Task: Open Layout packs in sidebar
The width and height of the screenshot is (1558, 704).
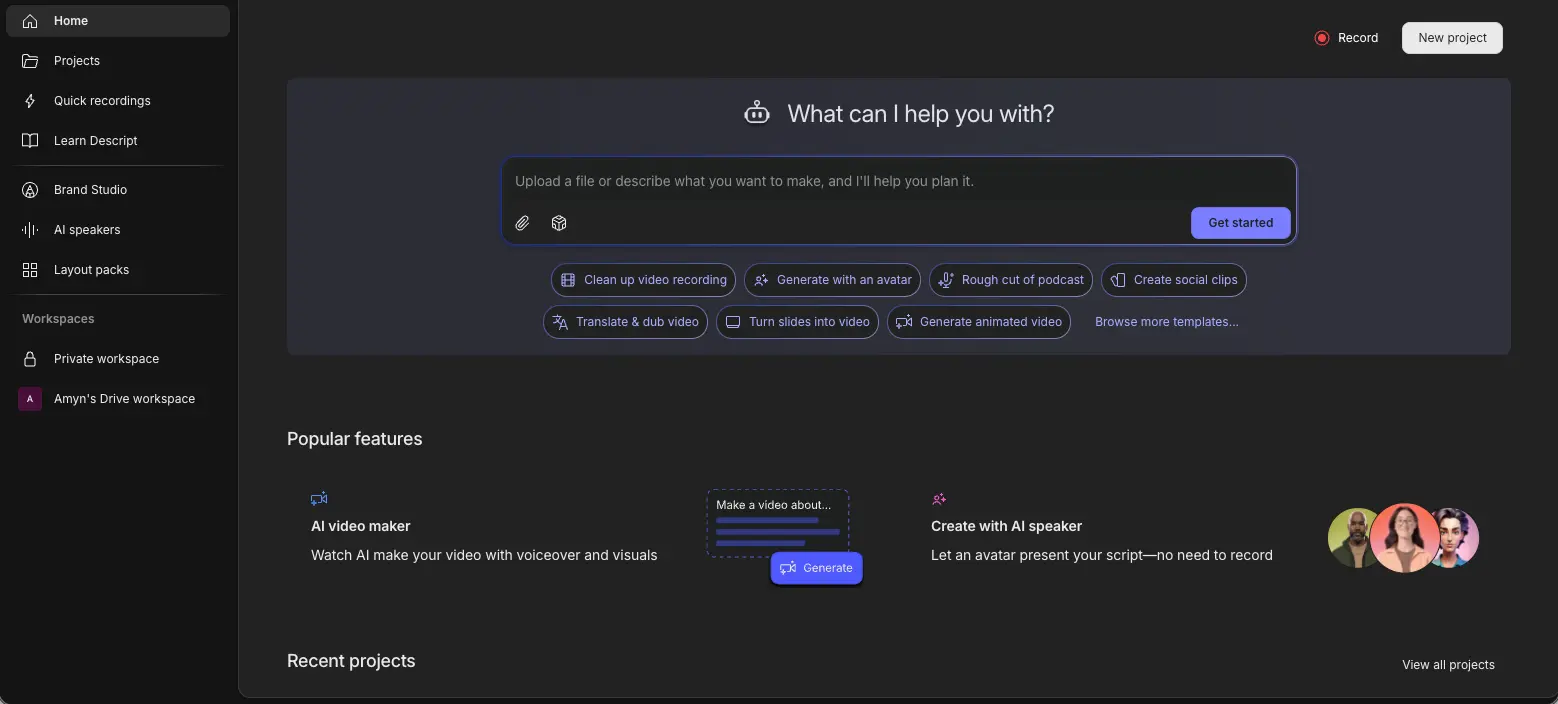Action: [91, 270]
